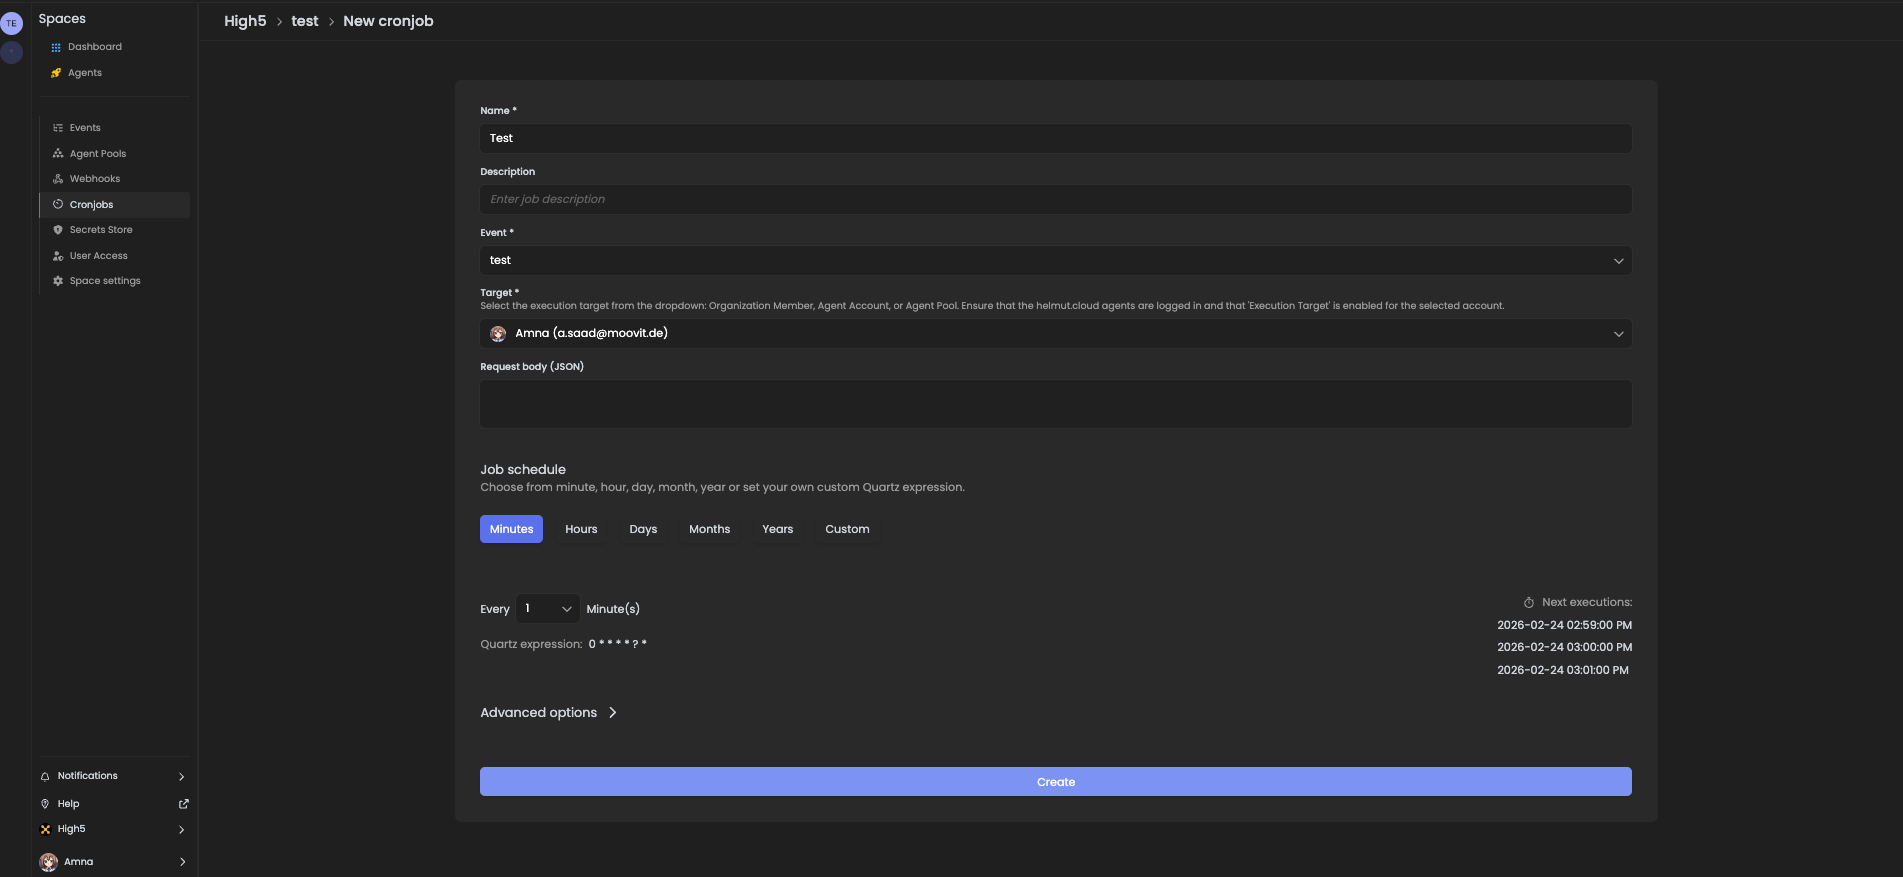Expand Advanced options section
1903x877 pixels.
tap(548, 713)
